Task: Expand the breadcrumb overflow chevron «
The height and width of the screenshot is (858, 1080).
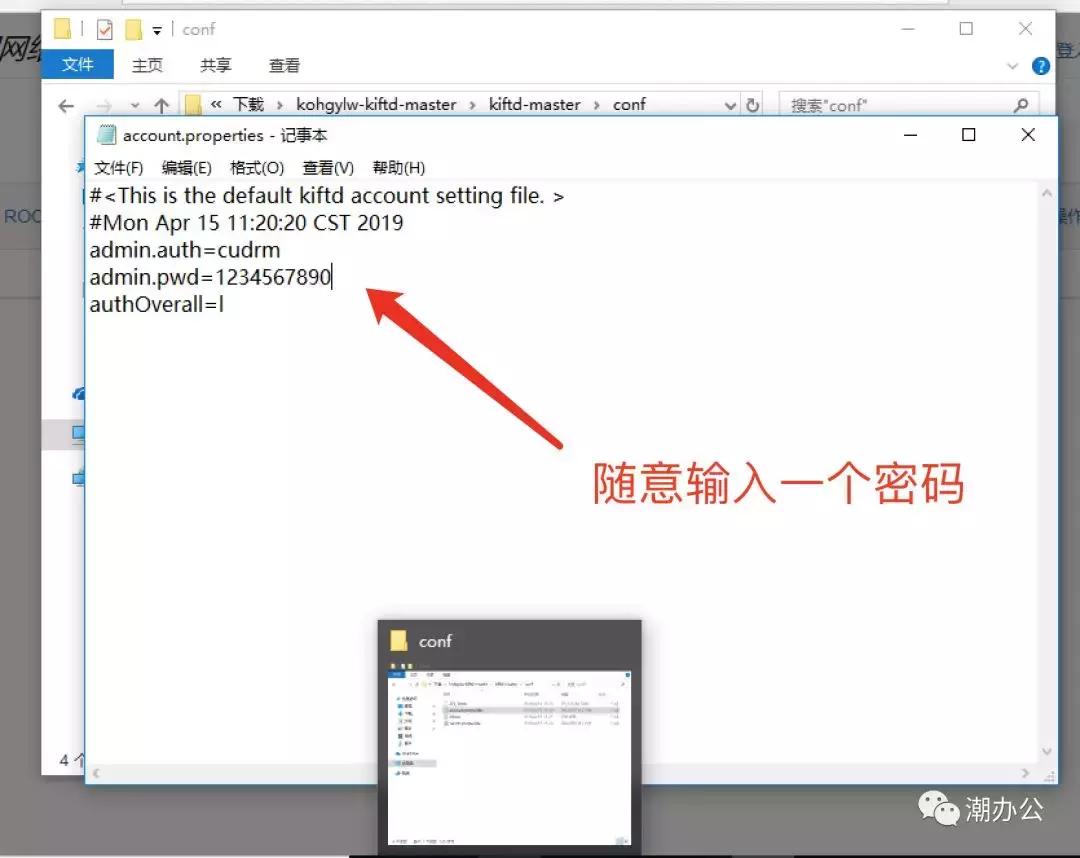Action: 217,104
